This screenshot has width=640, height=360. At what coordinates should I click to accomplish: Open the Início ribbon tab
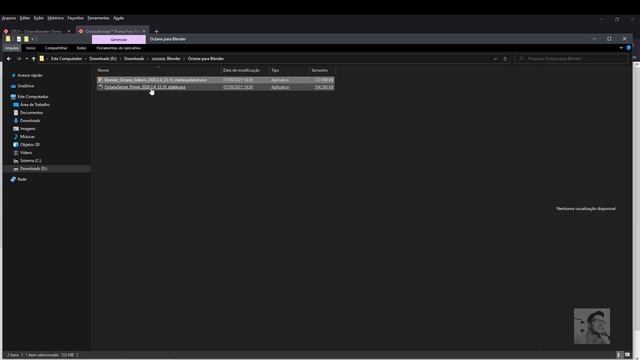pyautogui.click(x=31, y=48)
